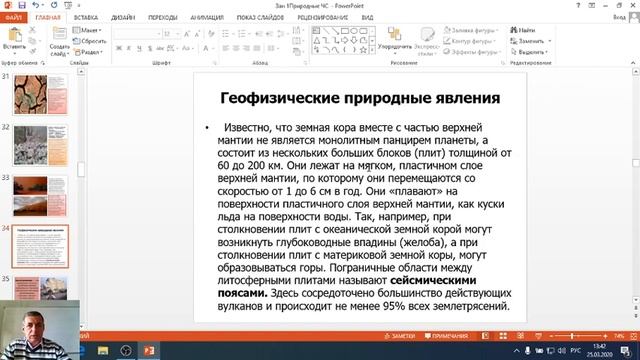The width and height of the screenshot is (640, 360).
Task: Select the rectangle shape in gallery
Action: tap(344, 31)
